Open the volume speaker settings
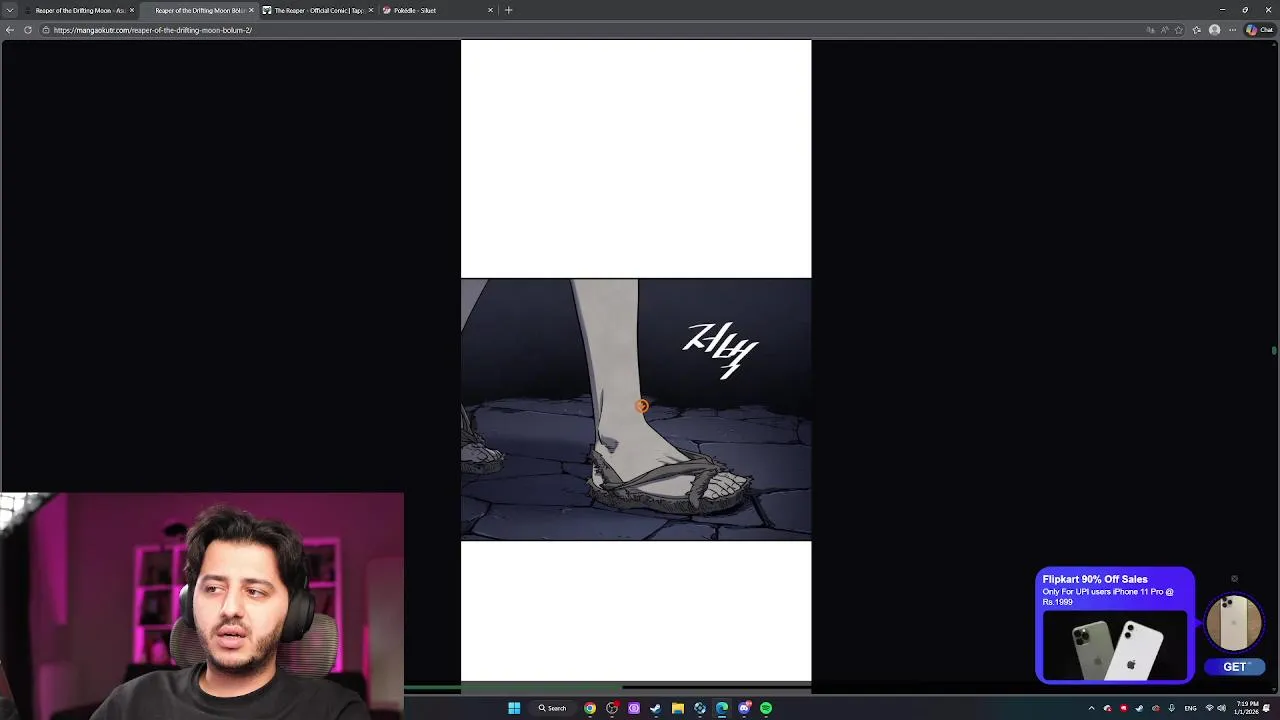 tap(1221, 708)
